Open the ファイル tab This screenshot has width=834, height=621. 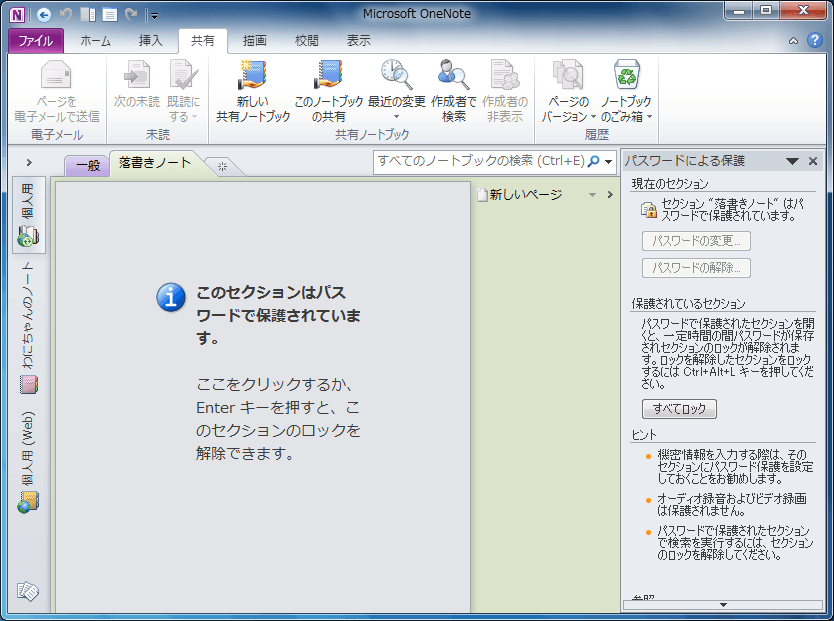[x=36, y=41]
